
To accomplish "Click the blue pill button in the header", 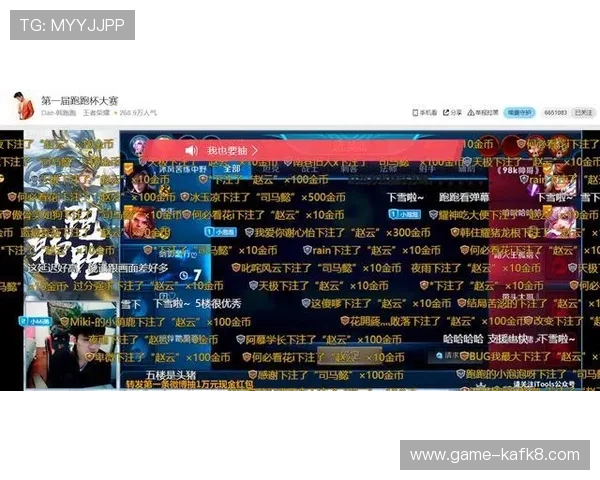I will click(x=519, y=113).
